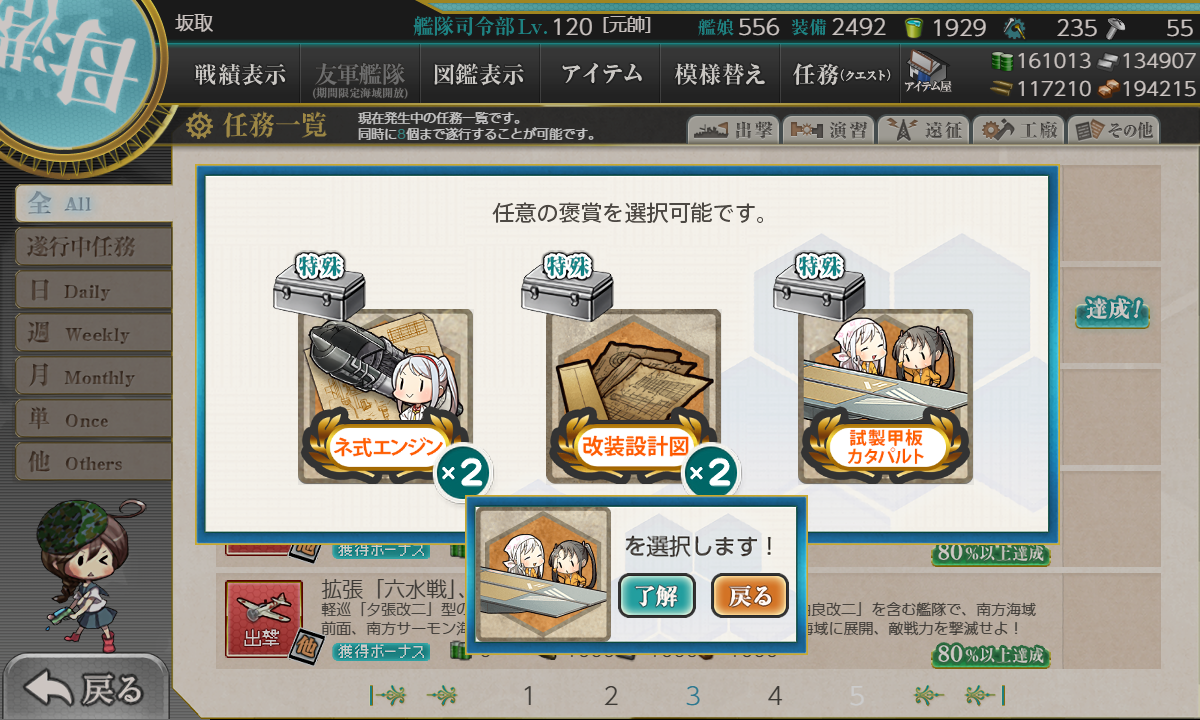
Task: Jump to last quest page arrow
Action: (984, 695)
